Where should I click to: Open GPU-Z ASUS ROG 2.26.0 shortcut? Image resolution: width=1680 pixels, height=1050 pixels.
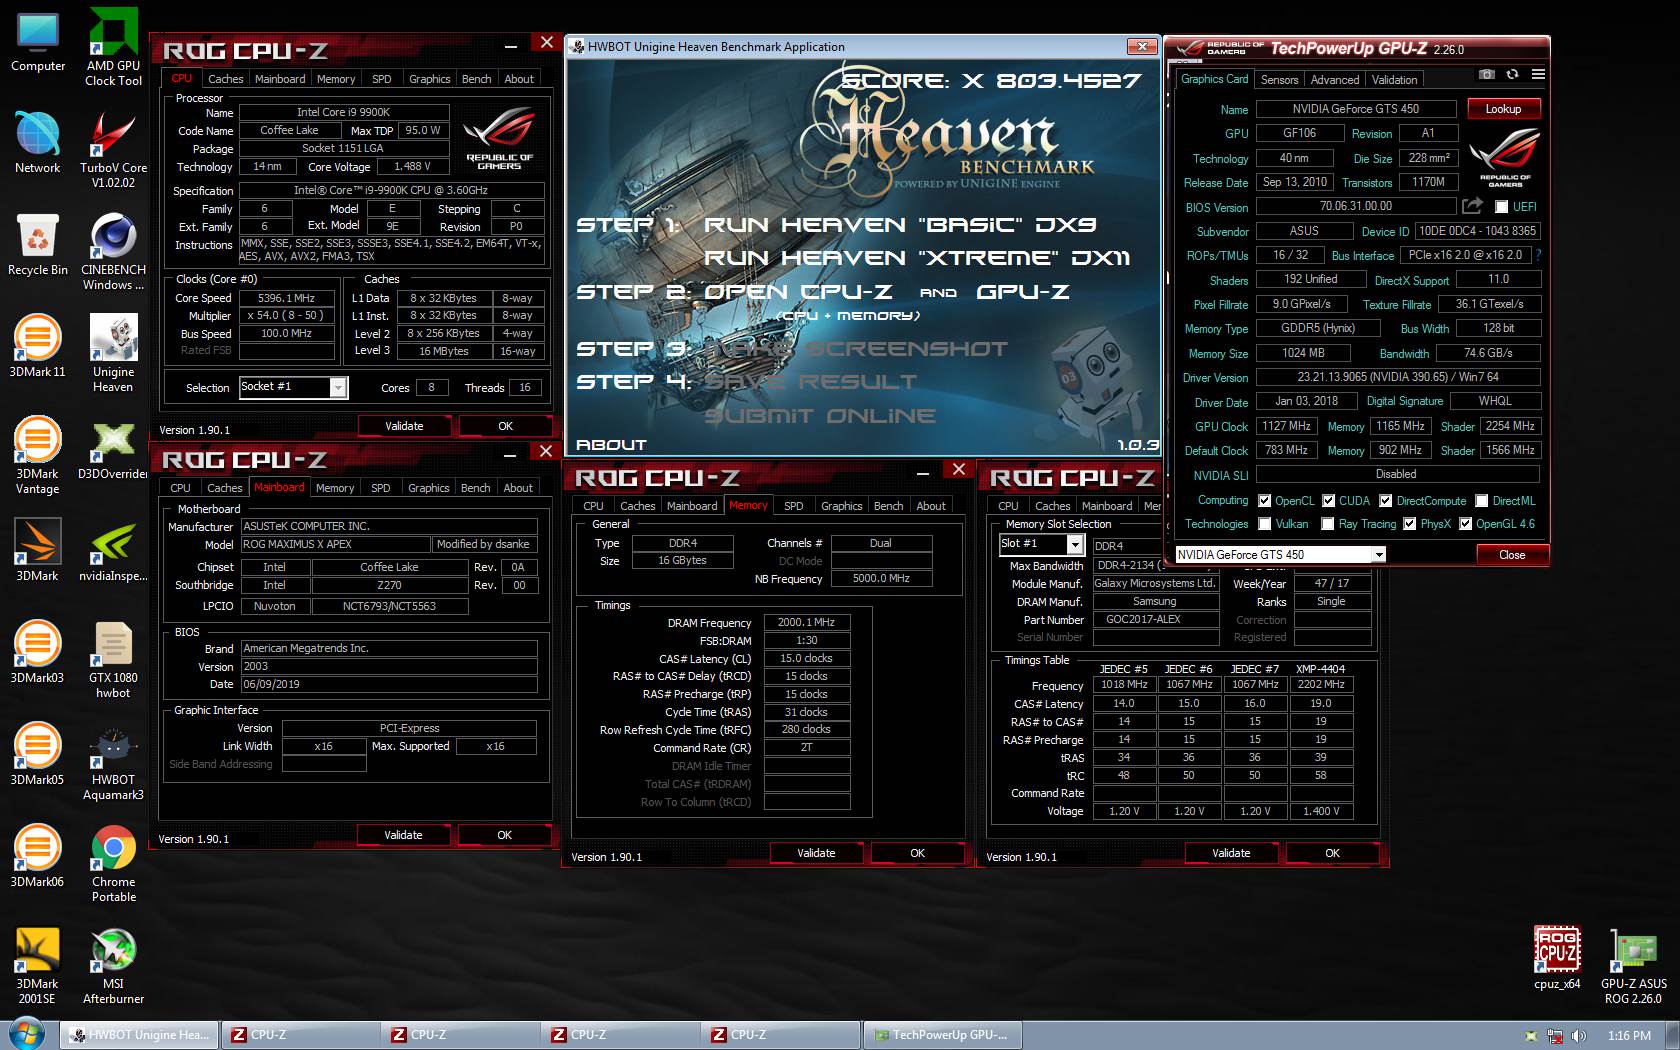[1634, 965]
